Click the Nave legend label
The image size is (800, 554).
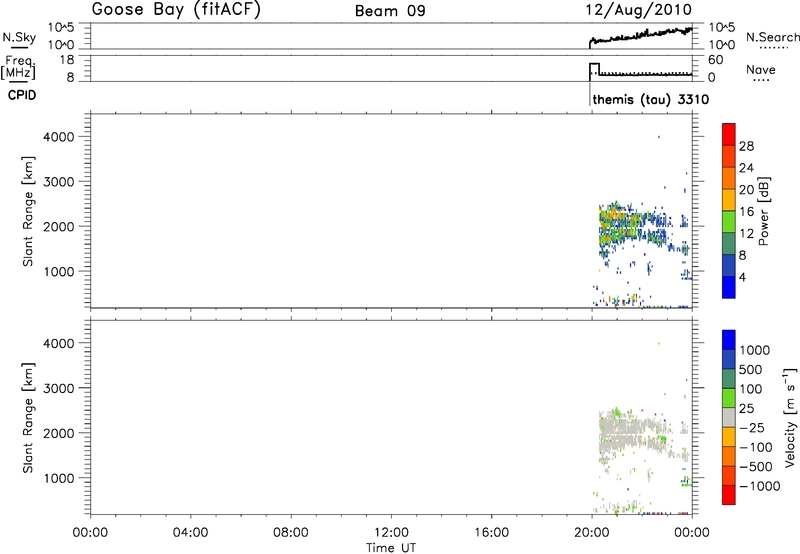(x=764, y=68)
